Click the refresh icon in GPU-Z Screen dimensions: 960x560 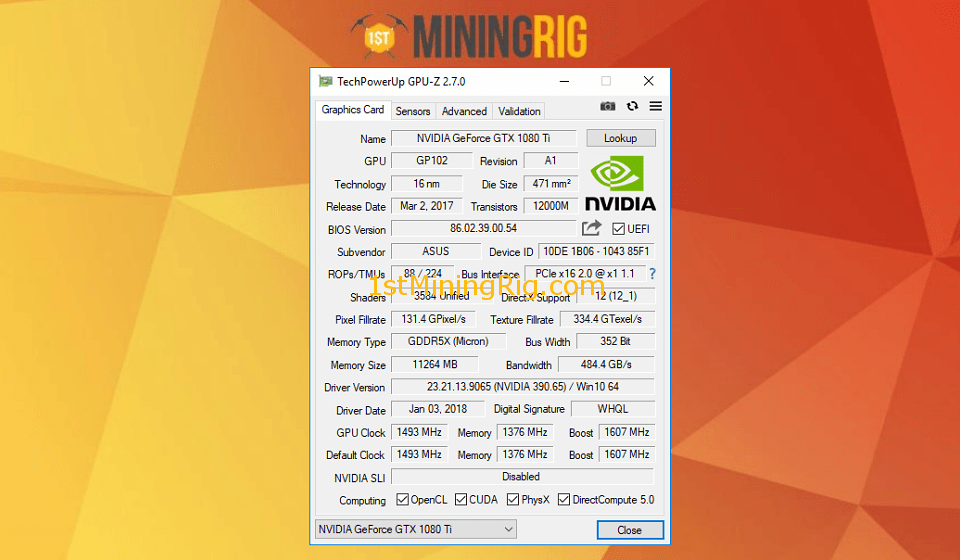[632, 106]
